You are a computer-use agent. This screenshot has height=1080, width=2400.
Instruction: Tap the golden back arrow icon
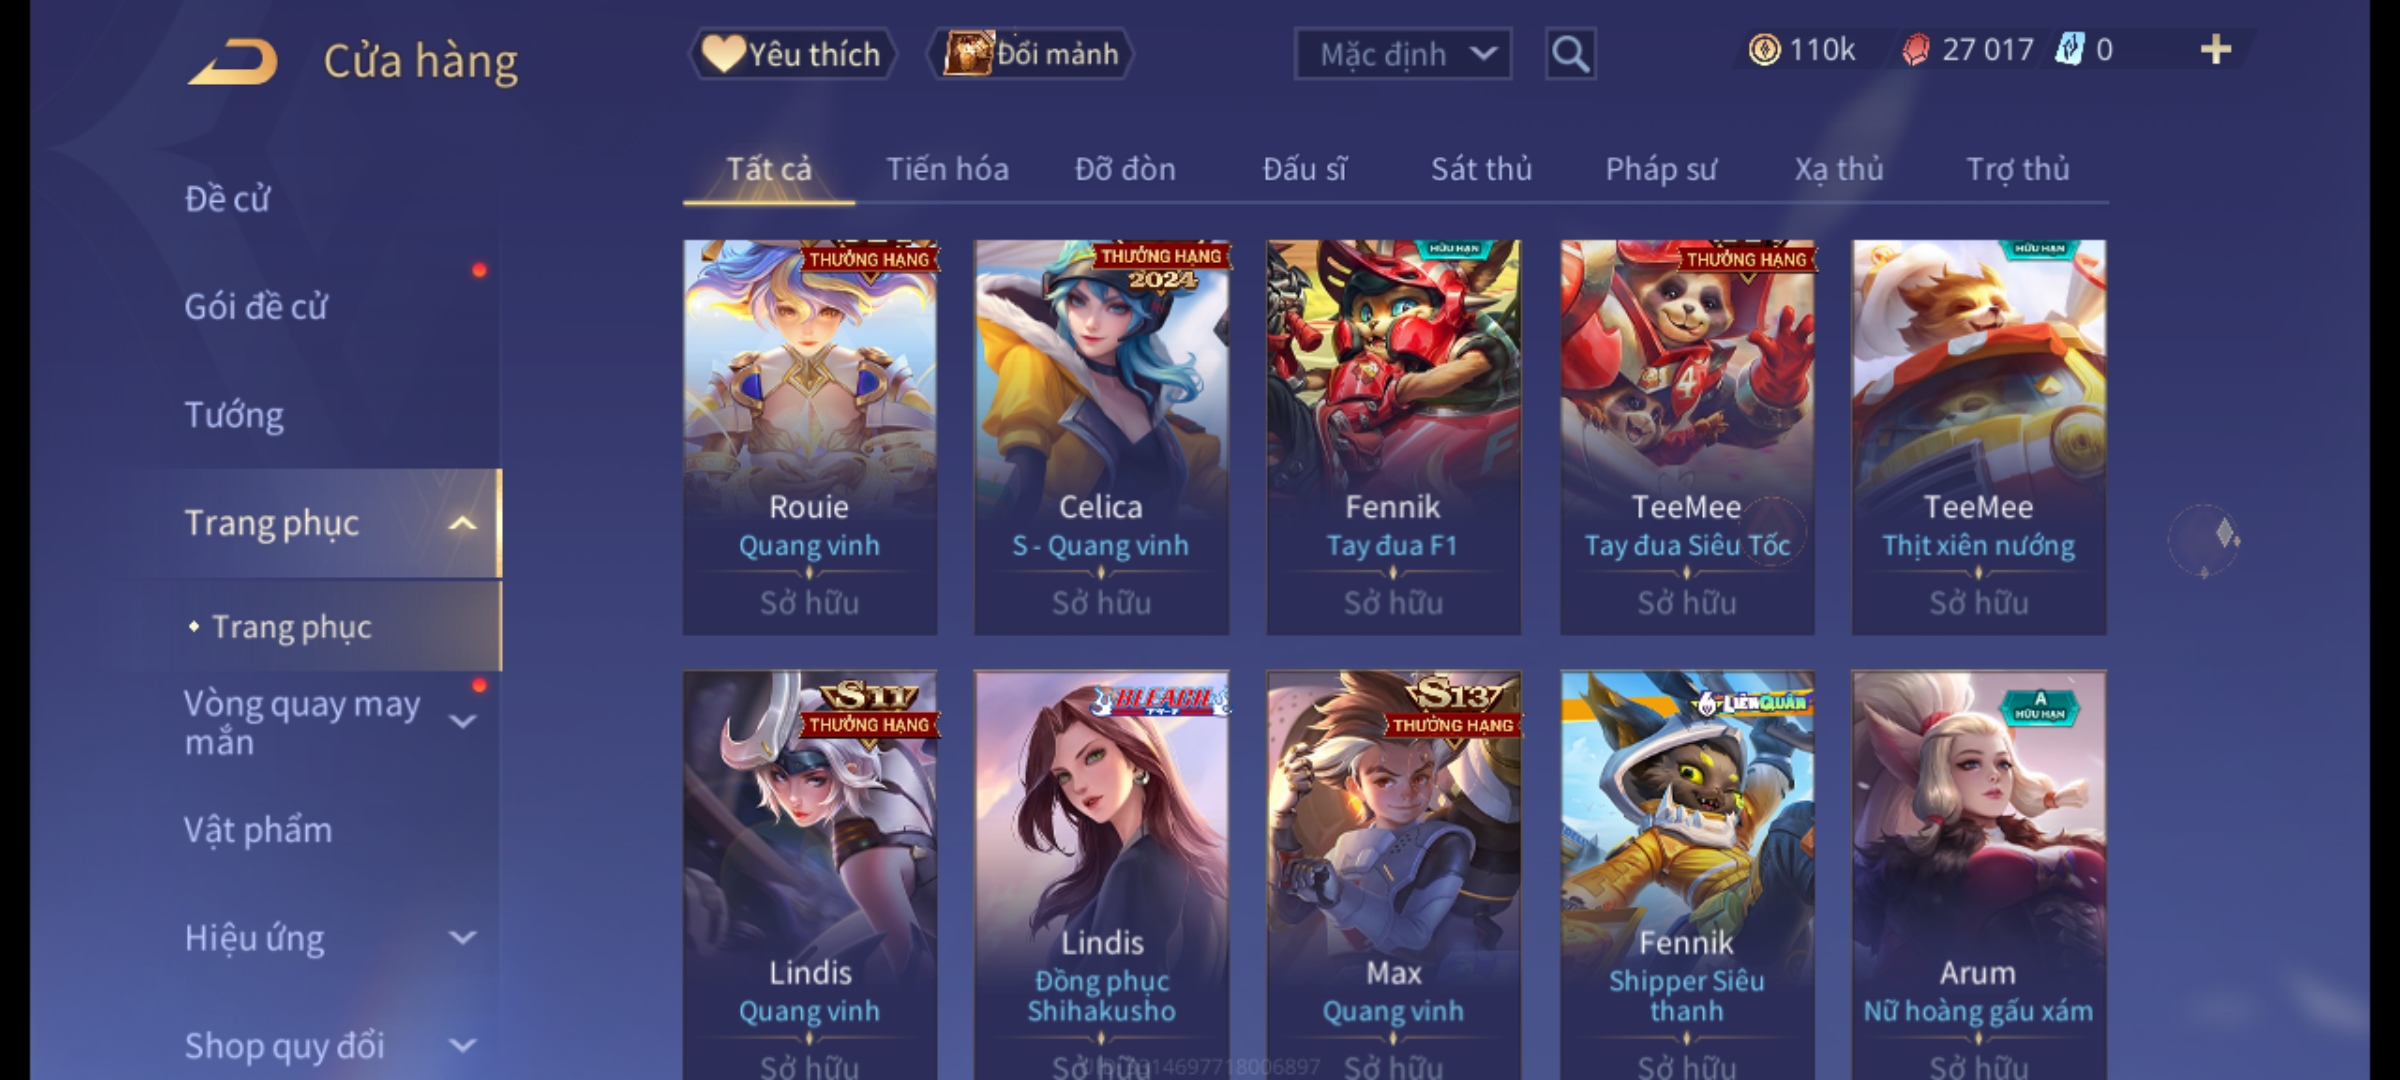click(233, 62)
